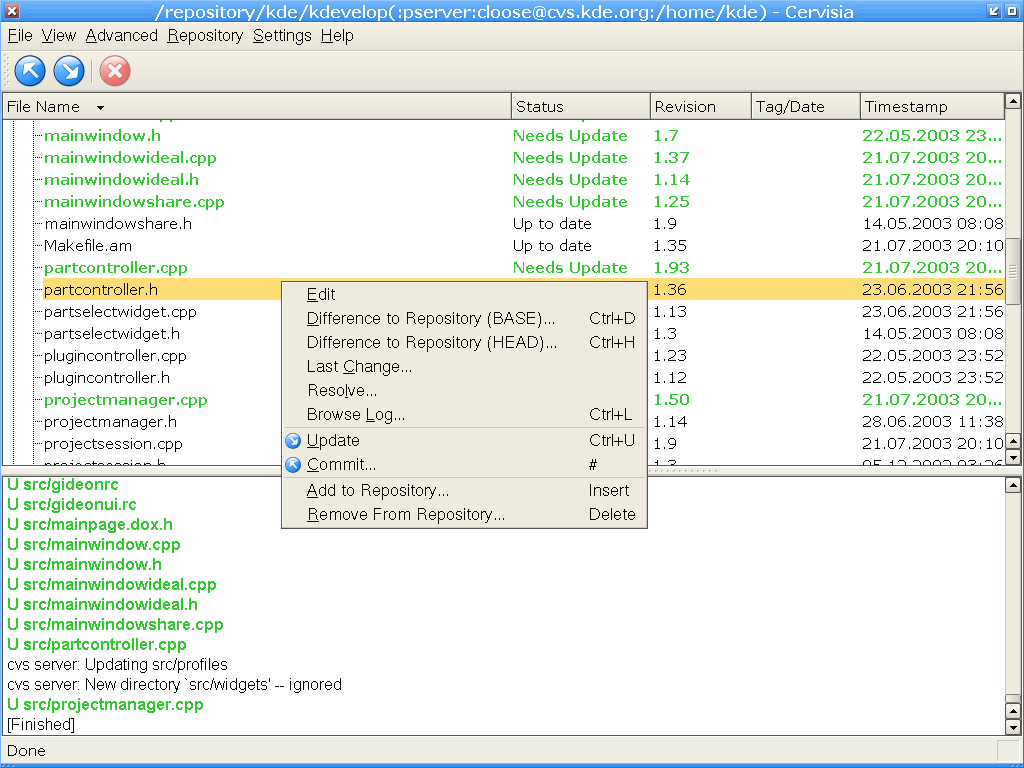Sort by the Tag/Date column header

806,106
